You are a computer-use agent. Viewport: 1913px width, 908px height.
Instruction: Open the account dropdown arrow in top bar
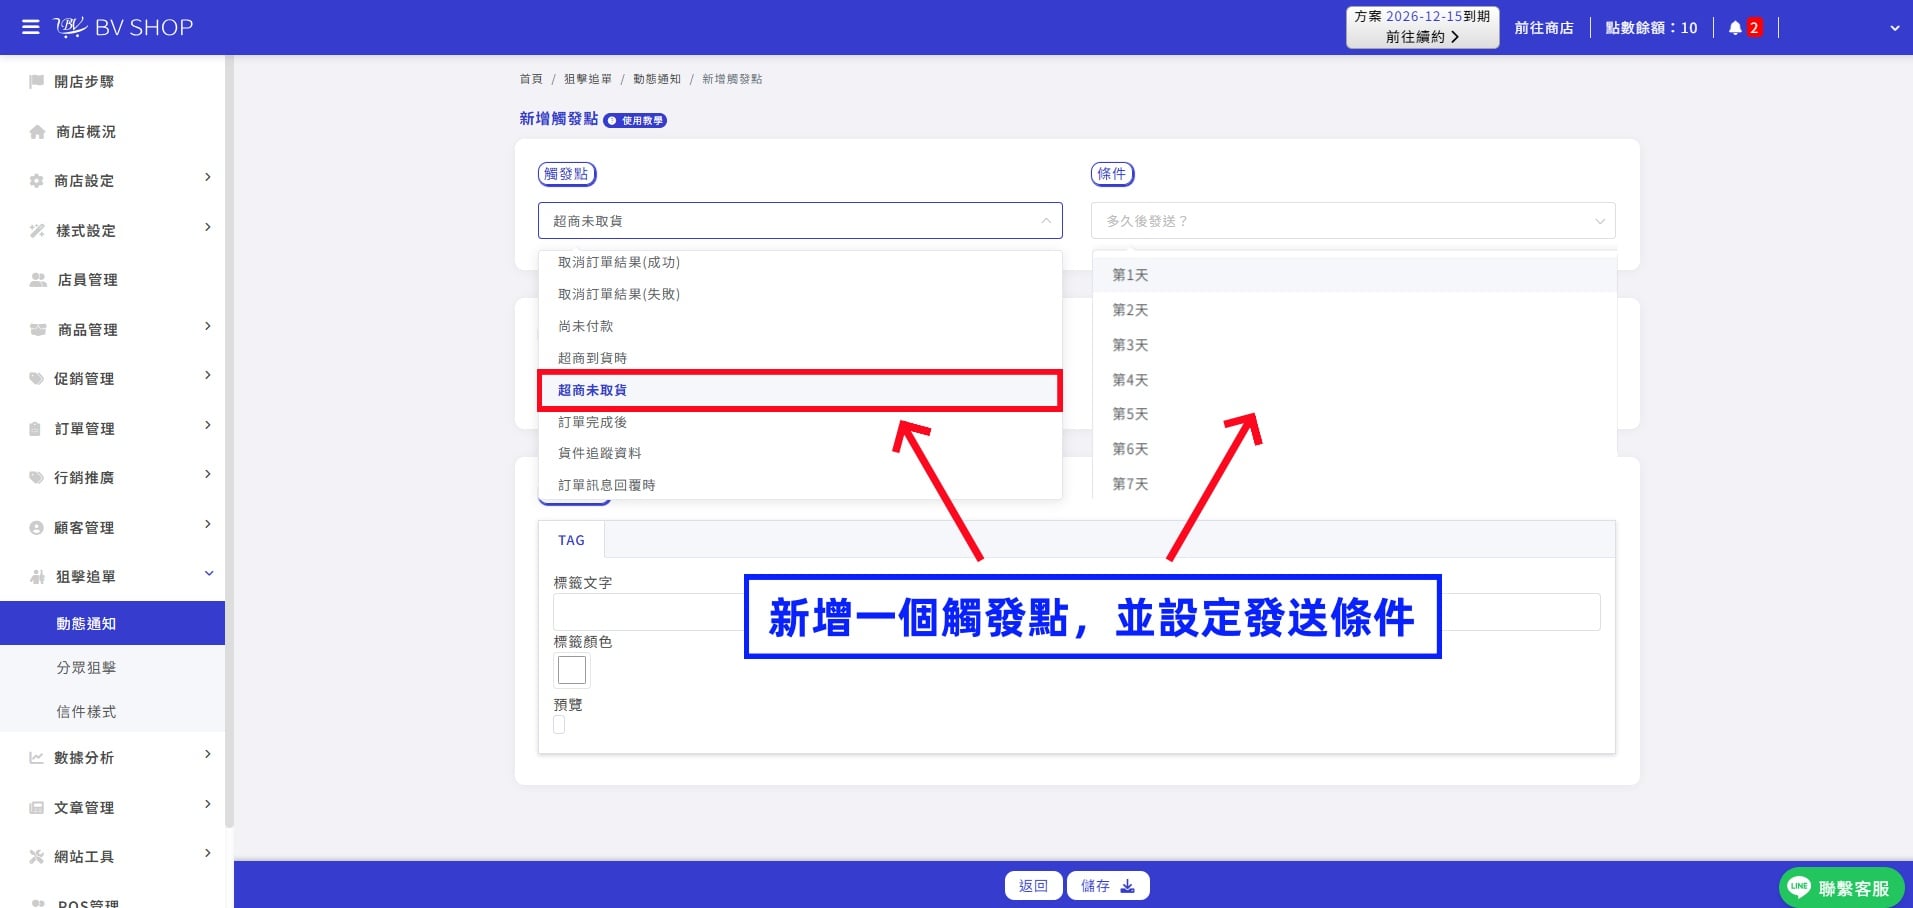coord(1894,28)
